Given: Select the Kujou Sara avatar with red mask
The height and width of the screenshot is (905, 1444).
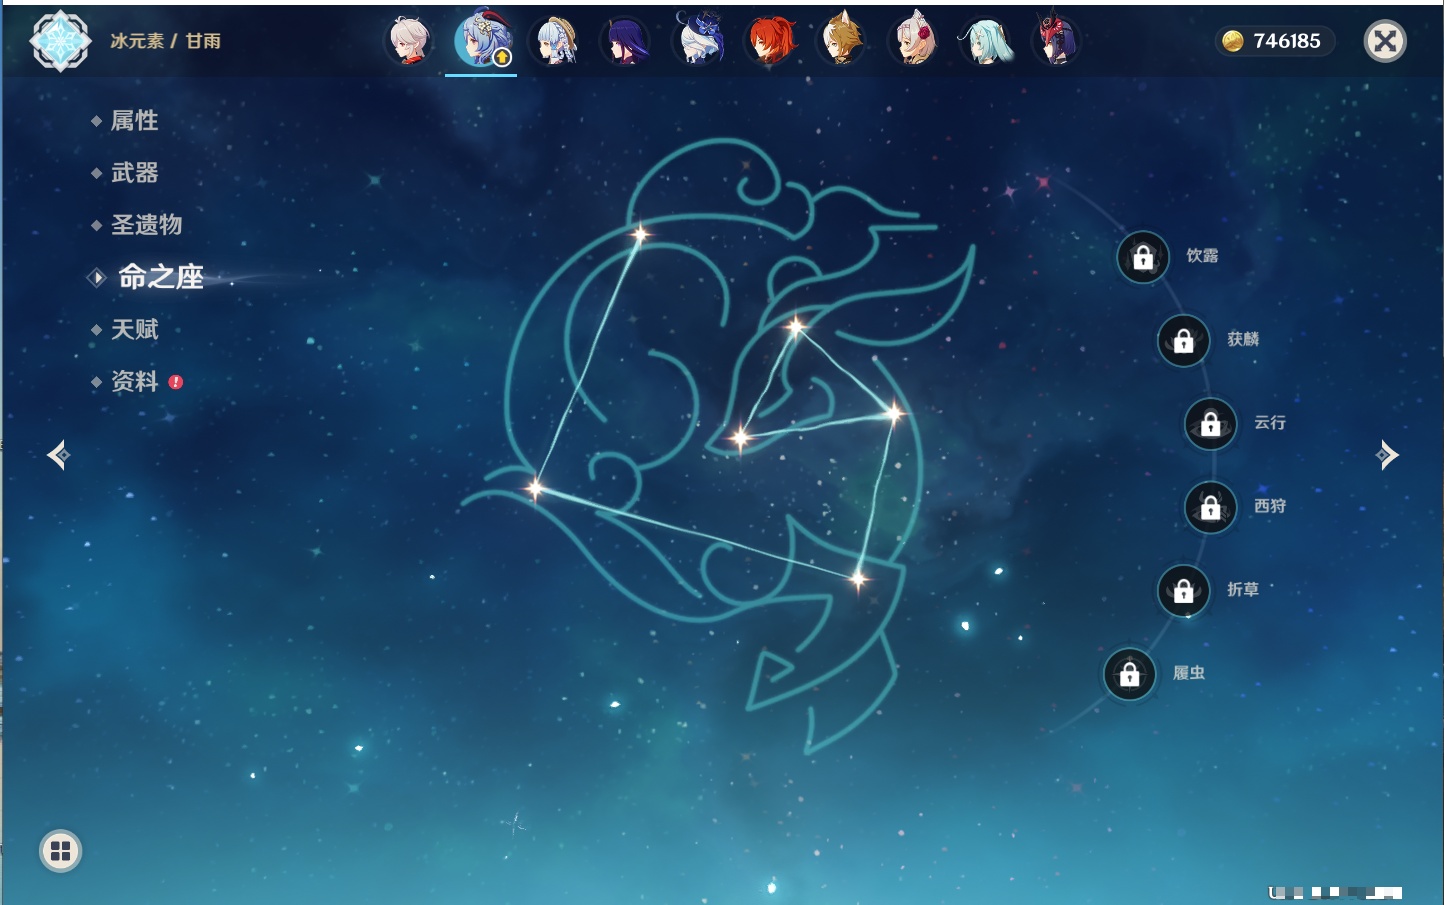Looking at the screenshot, I should [x=1057, y=41].
